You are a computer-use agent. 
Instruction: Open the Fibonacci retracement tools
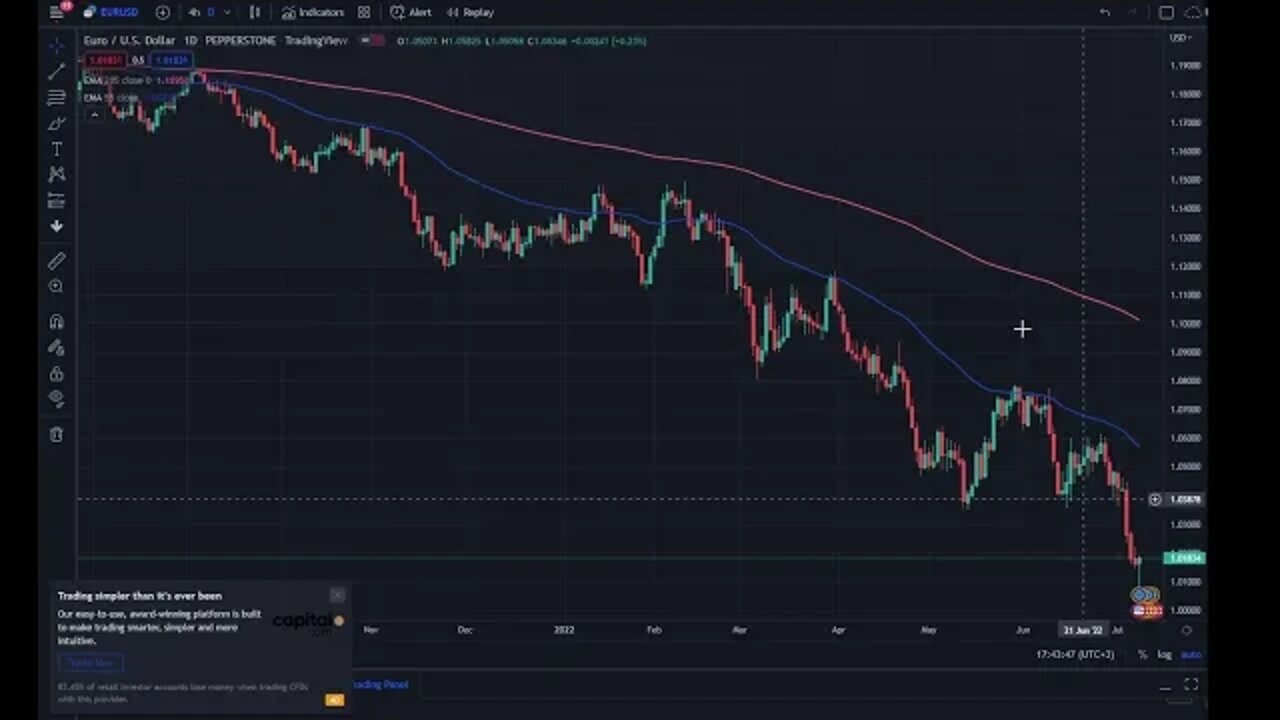coord(57,97)
